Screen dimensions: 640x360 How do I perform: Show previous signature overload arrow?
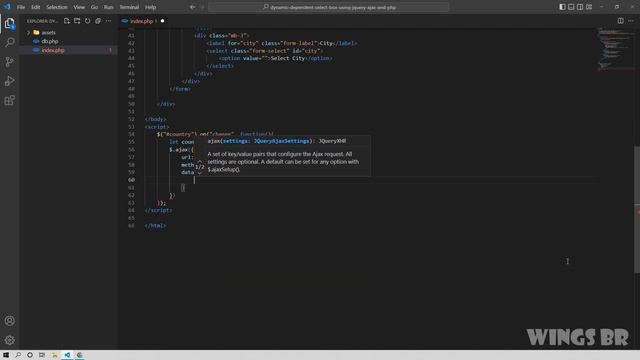200,161
